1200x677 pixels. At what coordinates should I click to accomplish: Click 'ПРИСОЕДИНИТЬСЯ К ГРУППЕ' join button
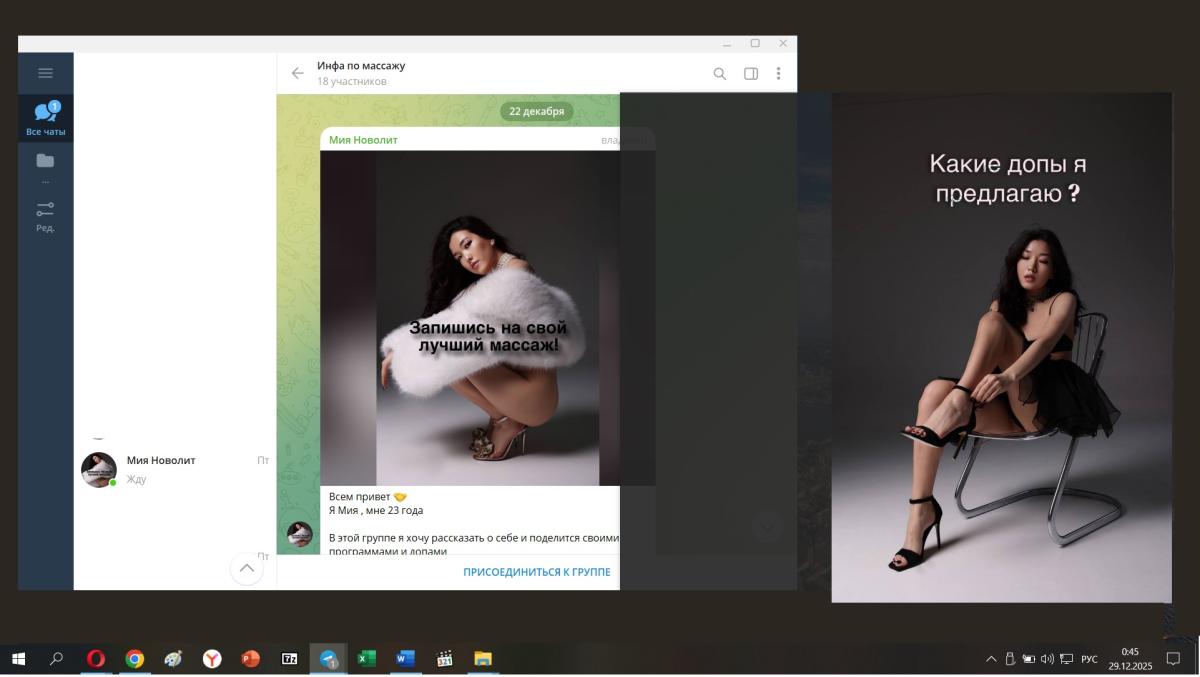tap(536, 572)
